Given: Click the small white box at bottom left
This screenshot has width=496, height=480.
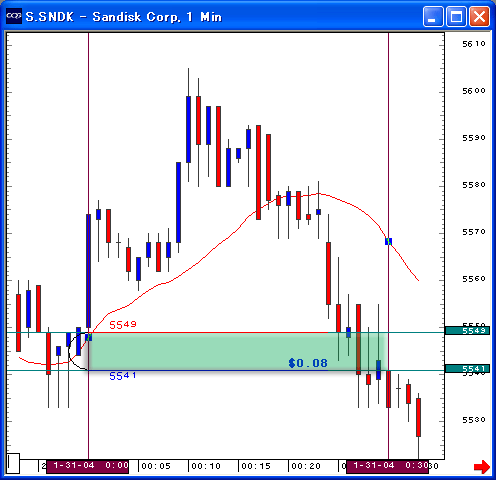Looking at the screenshot, I should pos(13,463).
